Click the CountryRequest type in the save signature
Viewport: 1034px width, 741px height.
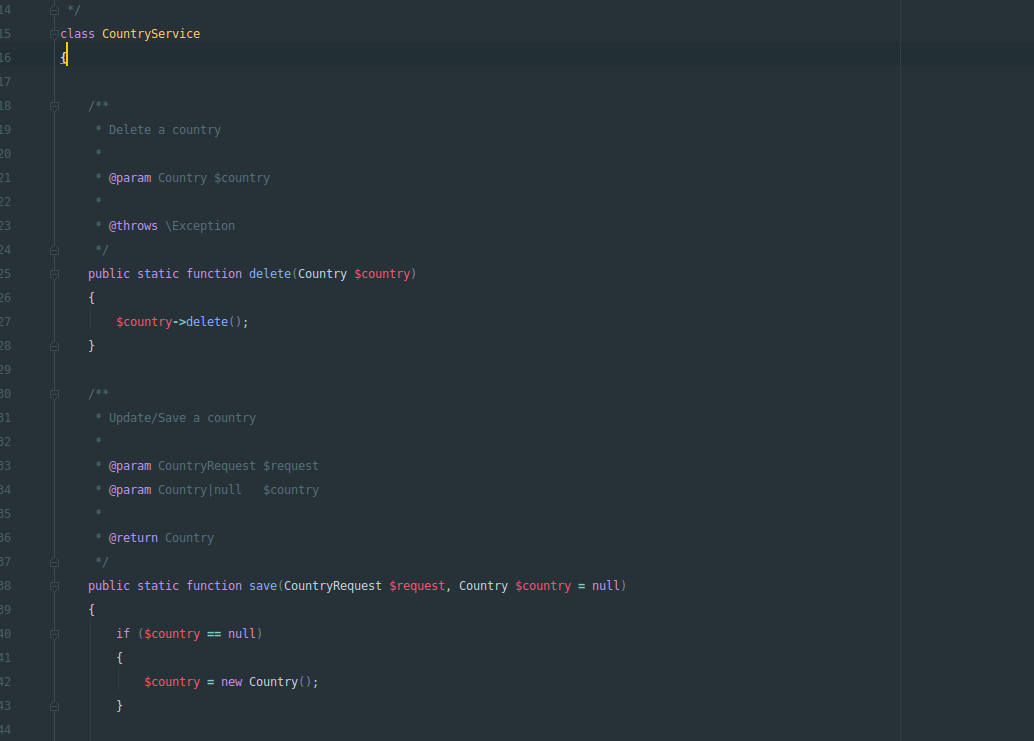(x=333, y=586)
